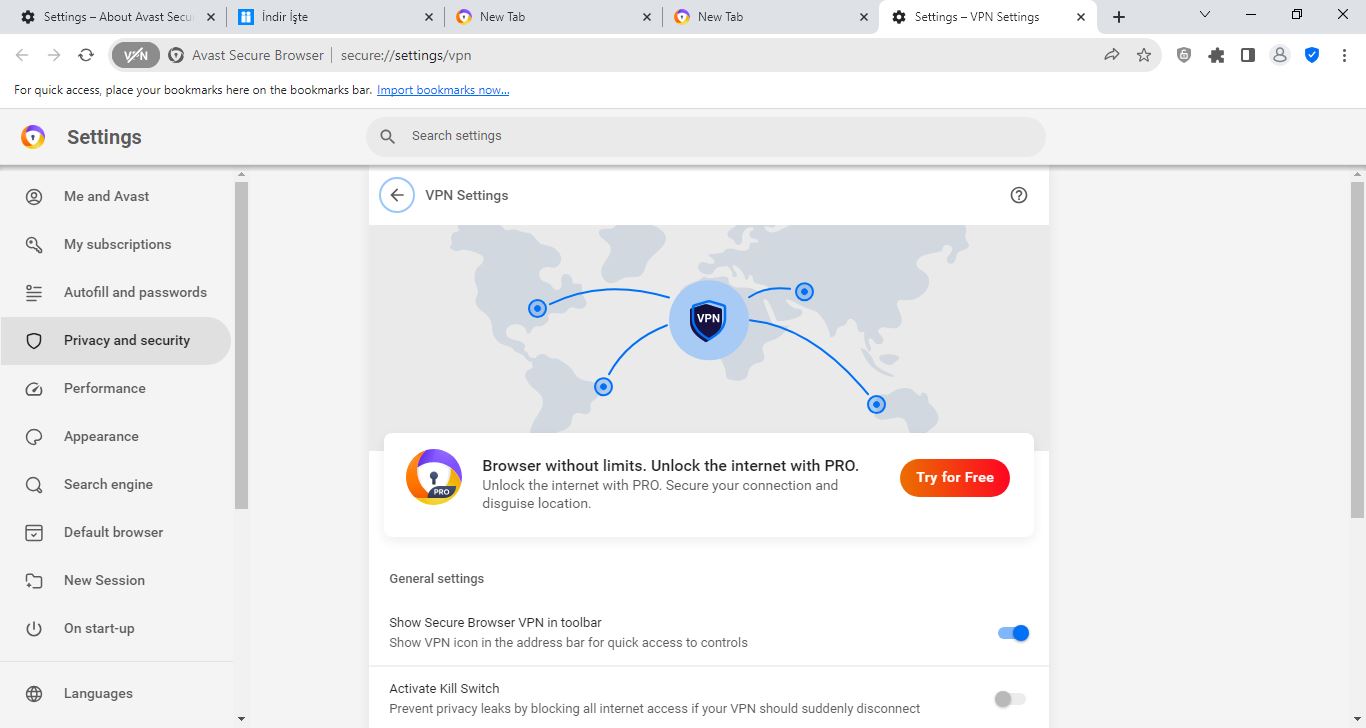The image size is (1366, 728).
Task: Open Search engine settings section
Action: pos(115,484)
